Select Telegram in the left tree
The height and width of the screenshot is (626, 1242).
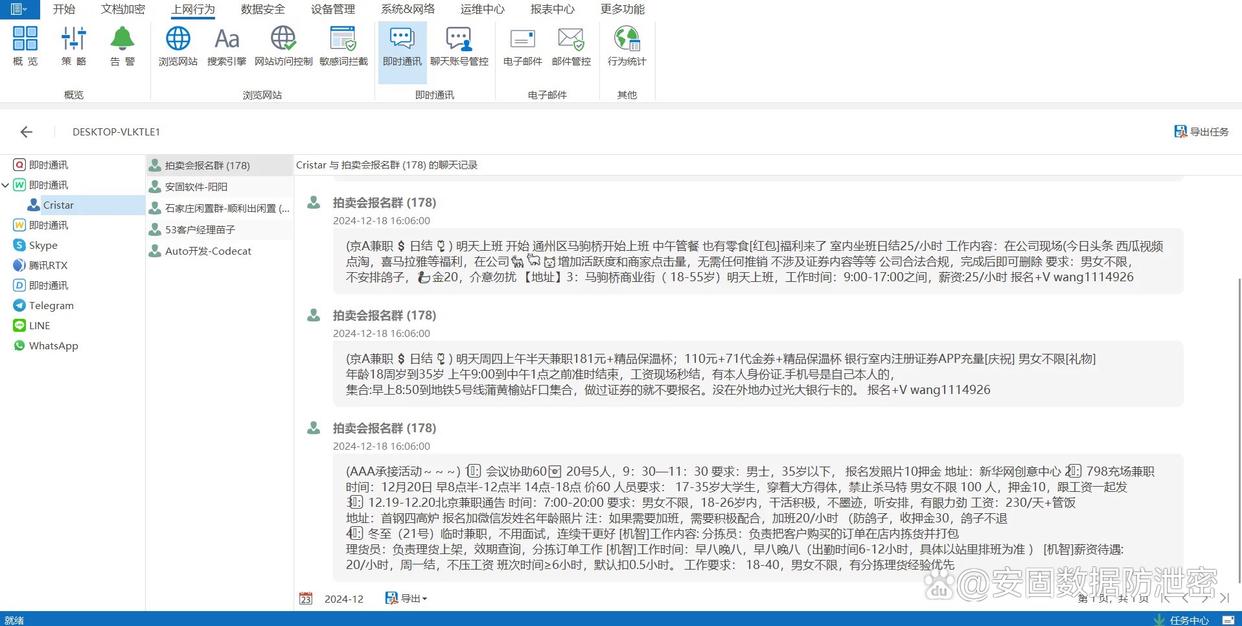pos(51,305)
